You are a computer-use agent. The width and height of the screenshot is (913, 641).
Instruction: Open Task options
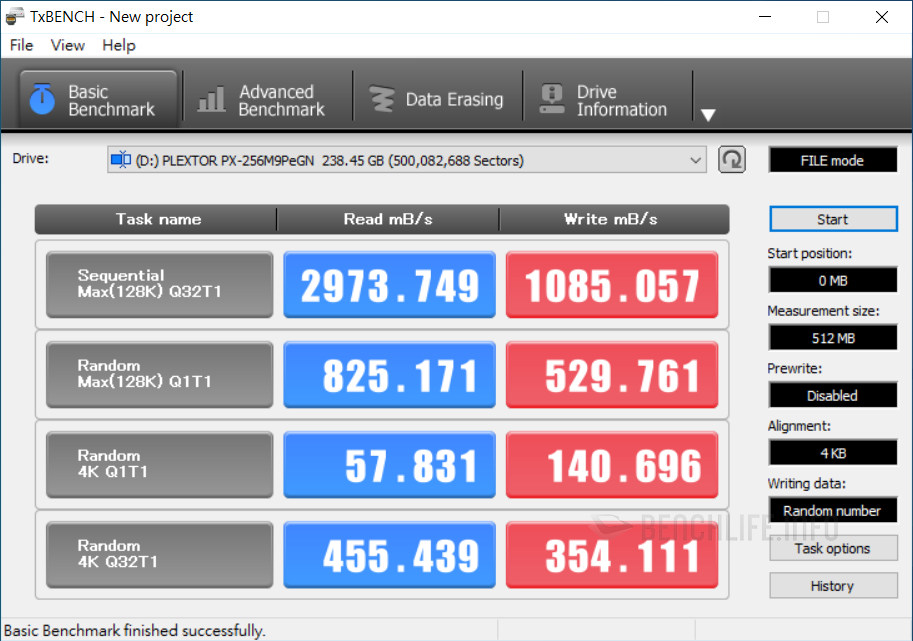click(x=832, y=549)
